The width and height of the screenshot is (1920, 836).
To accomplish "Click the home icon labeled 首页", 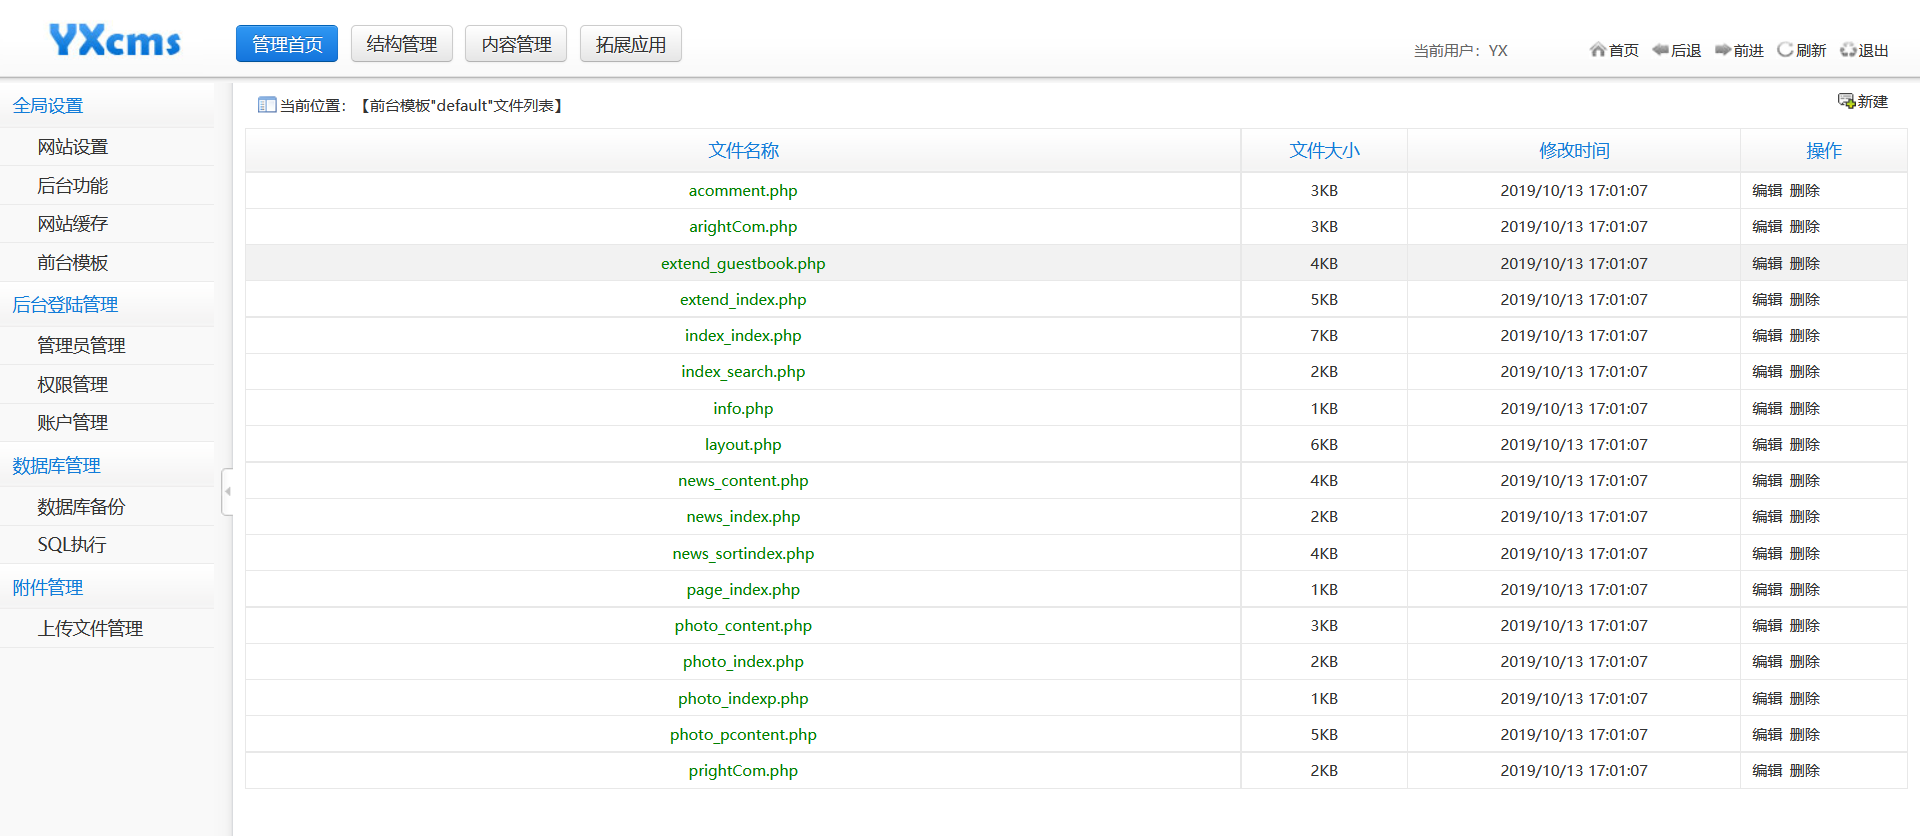I will coord(1597,50).
